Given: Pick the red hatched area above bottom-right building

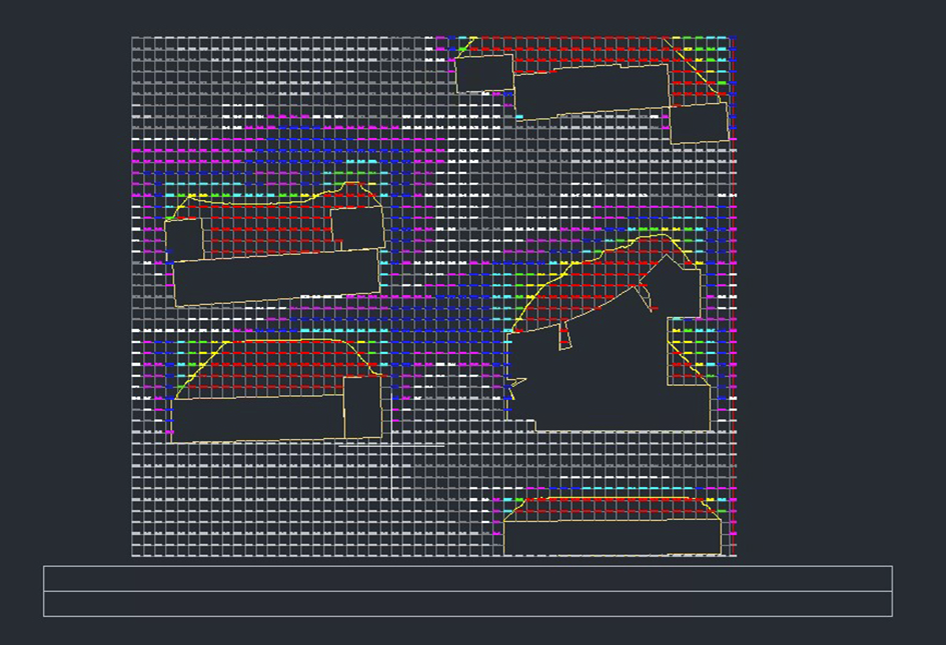Looking at the screenshot, I should pos(612,507).
